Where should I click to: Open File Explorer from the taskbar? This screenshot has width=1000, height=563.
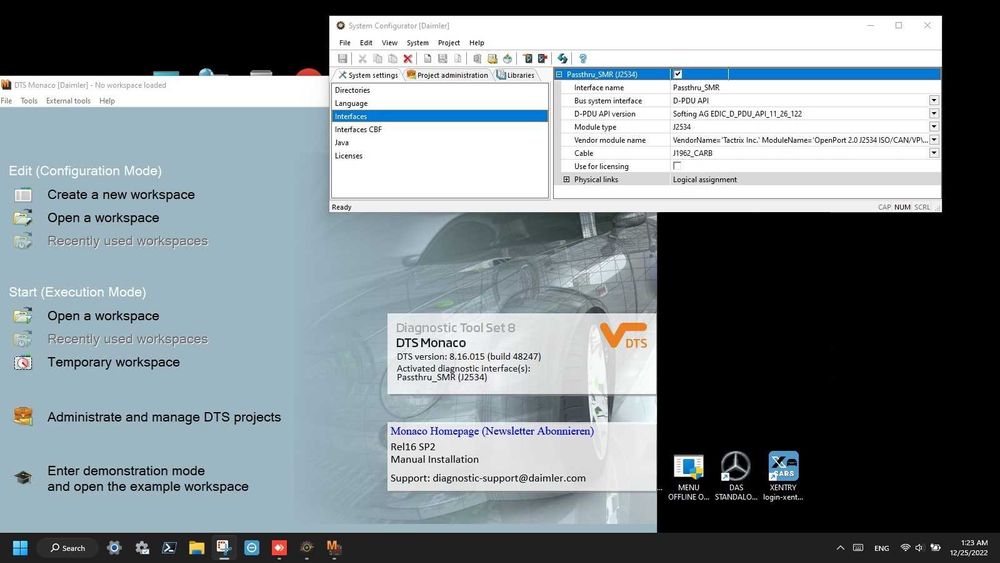[x=196, y=548]
